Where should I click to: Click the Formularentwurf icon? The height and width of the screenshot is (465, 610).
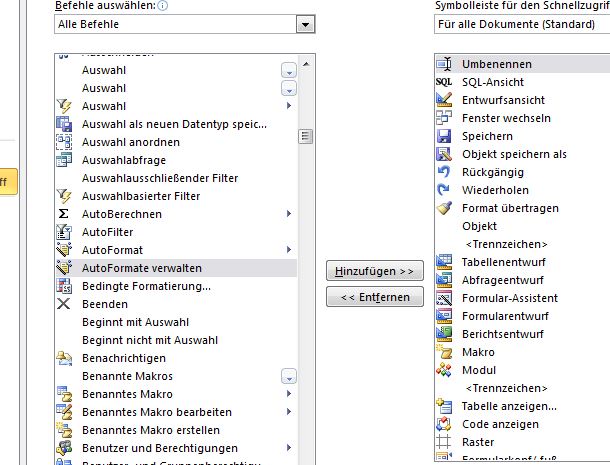pyautogui.click(x=444, y=316)
